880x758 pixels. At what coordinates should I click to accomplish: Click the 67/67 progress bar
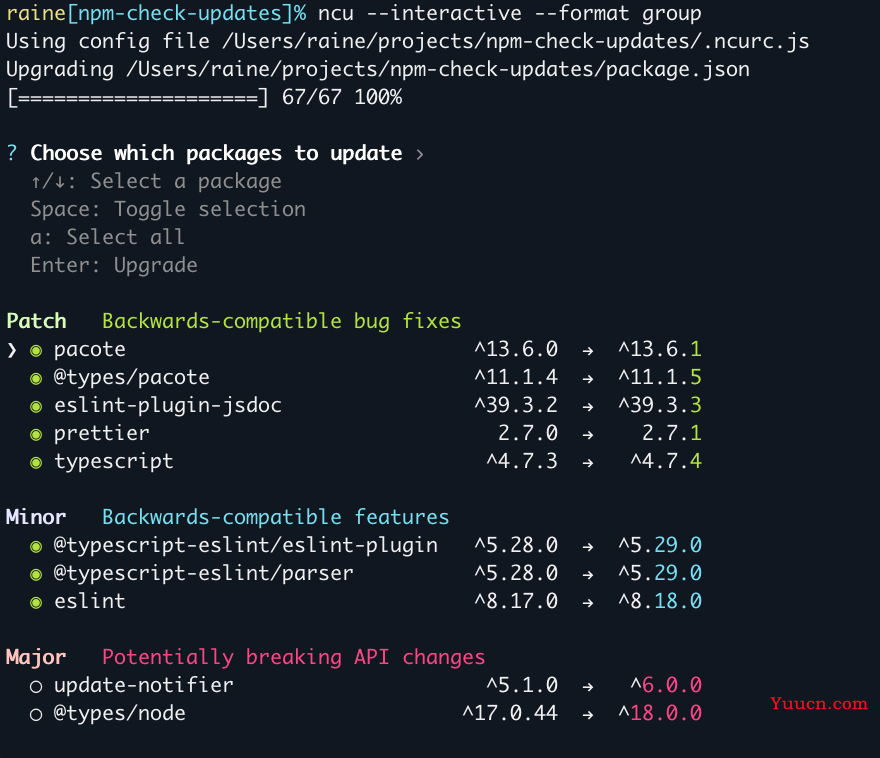(138, 98)
